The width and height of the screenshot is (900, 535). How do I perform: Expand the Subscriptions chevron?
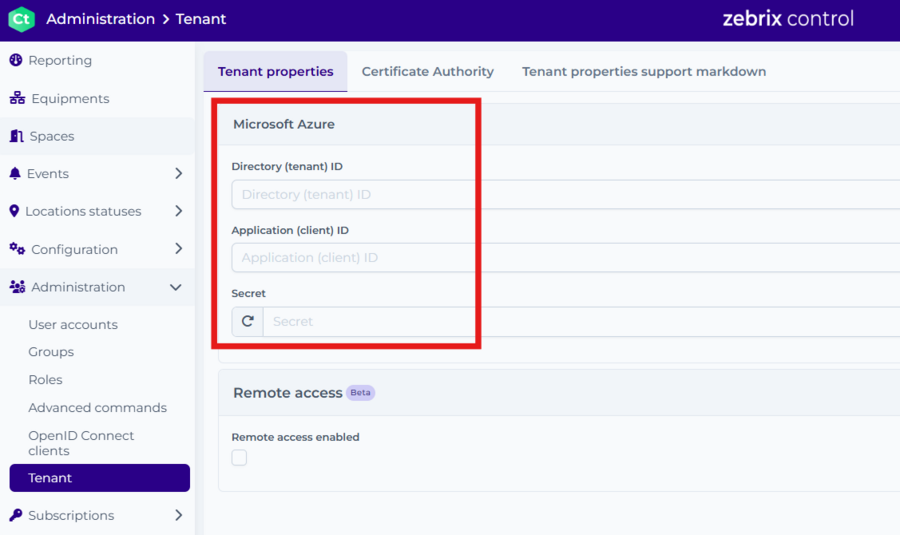pyautogui.click(x=179, y=515)
